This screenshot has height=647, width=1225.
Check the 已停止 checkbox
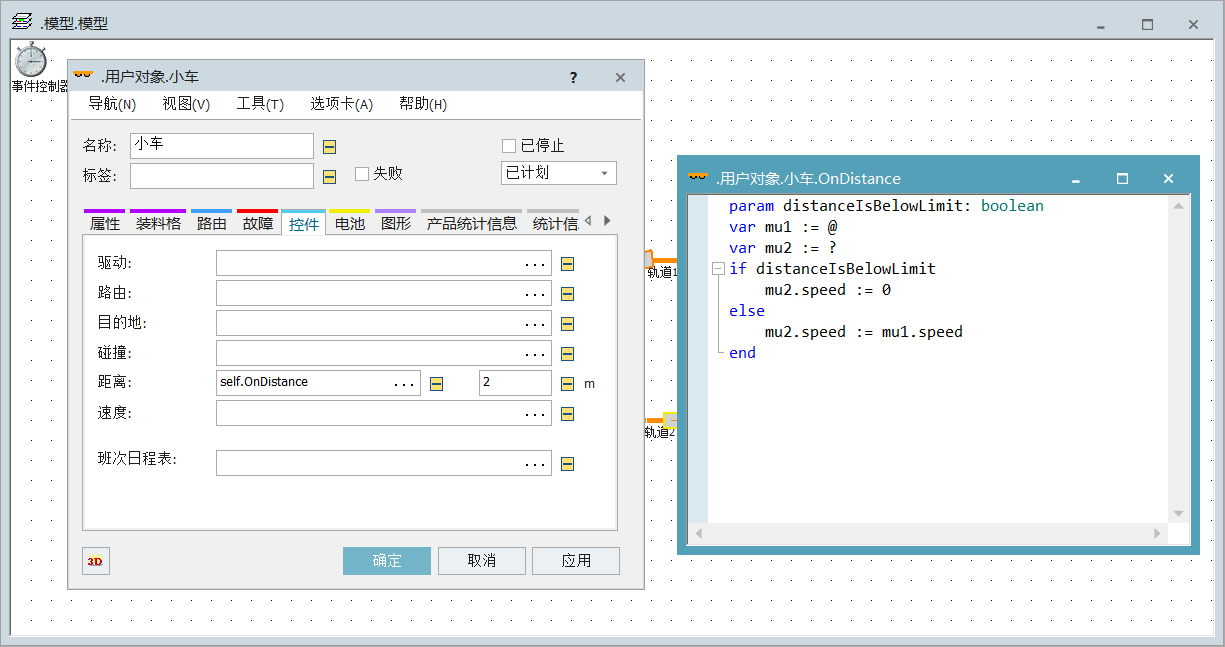click(509, 146)
